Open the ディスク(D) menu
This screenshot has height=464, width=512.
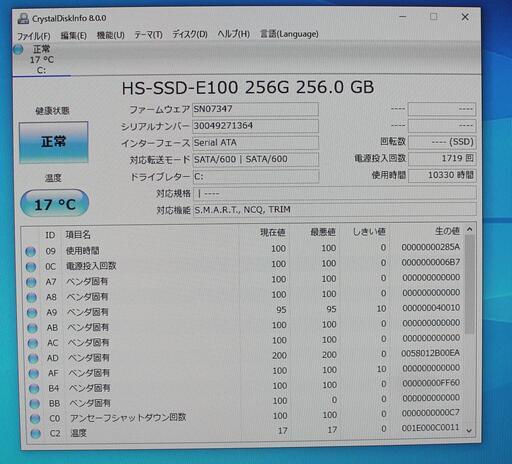(190, 34)
